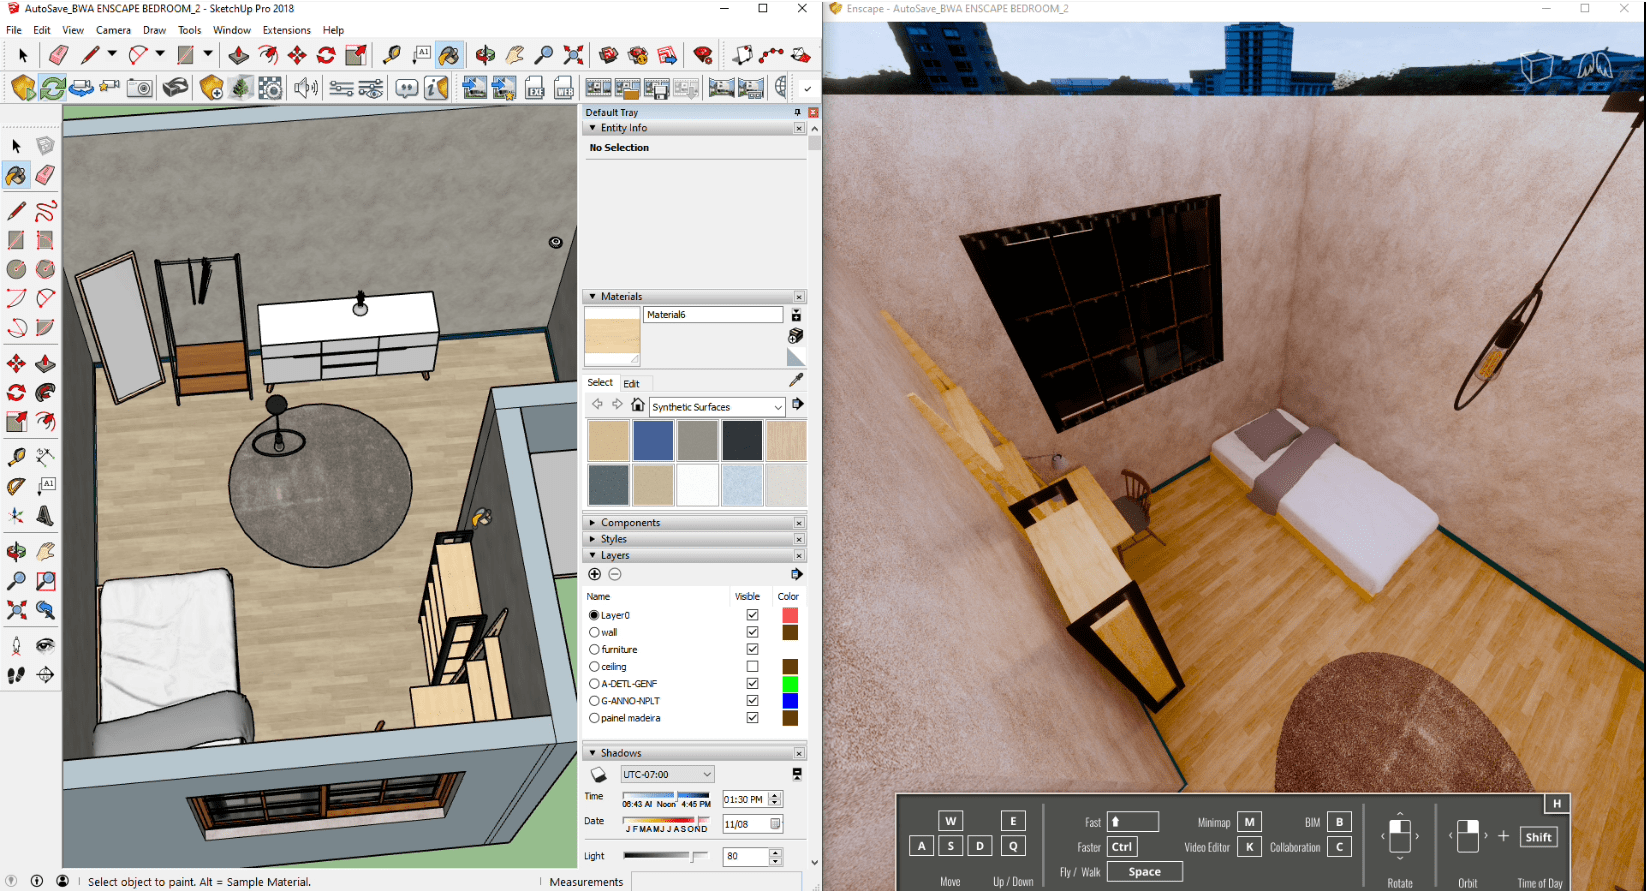This screenshot has width=1646, height=891.
Task: Uncheck the furniture layer visibility
Action: click(752, 650)
